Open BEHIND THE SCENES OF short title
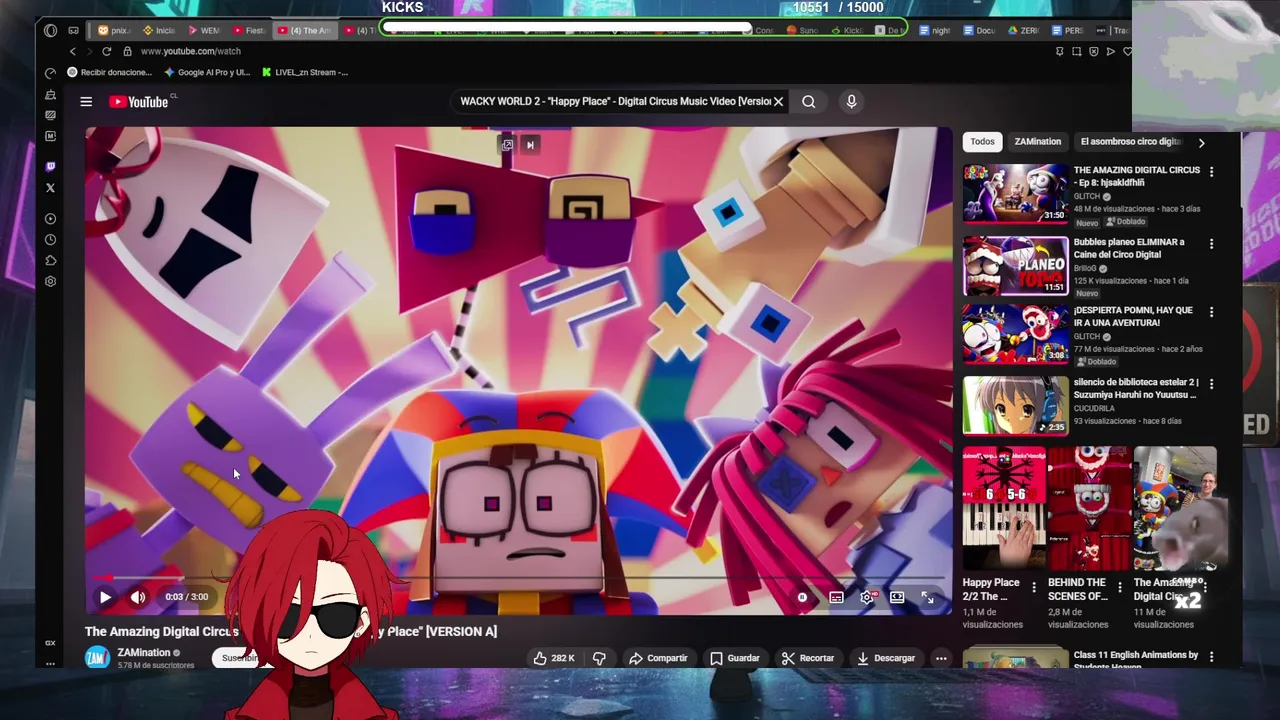 [1077, 589]
